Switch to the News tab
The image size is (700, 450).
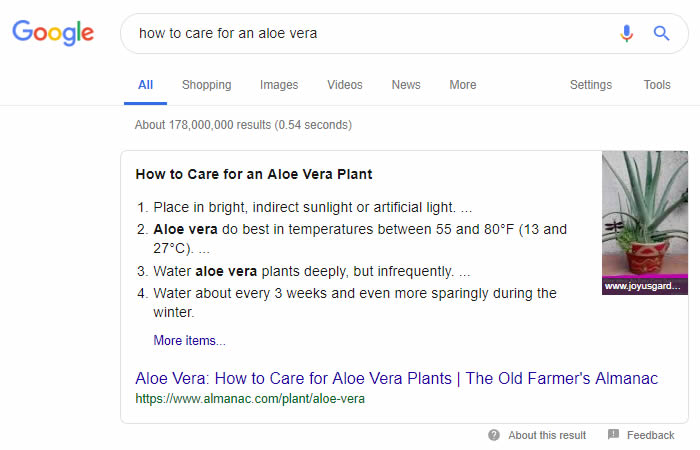(x=406, y=85)
